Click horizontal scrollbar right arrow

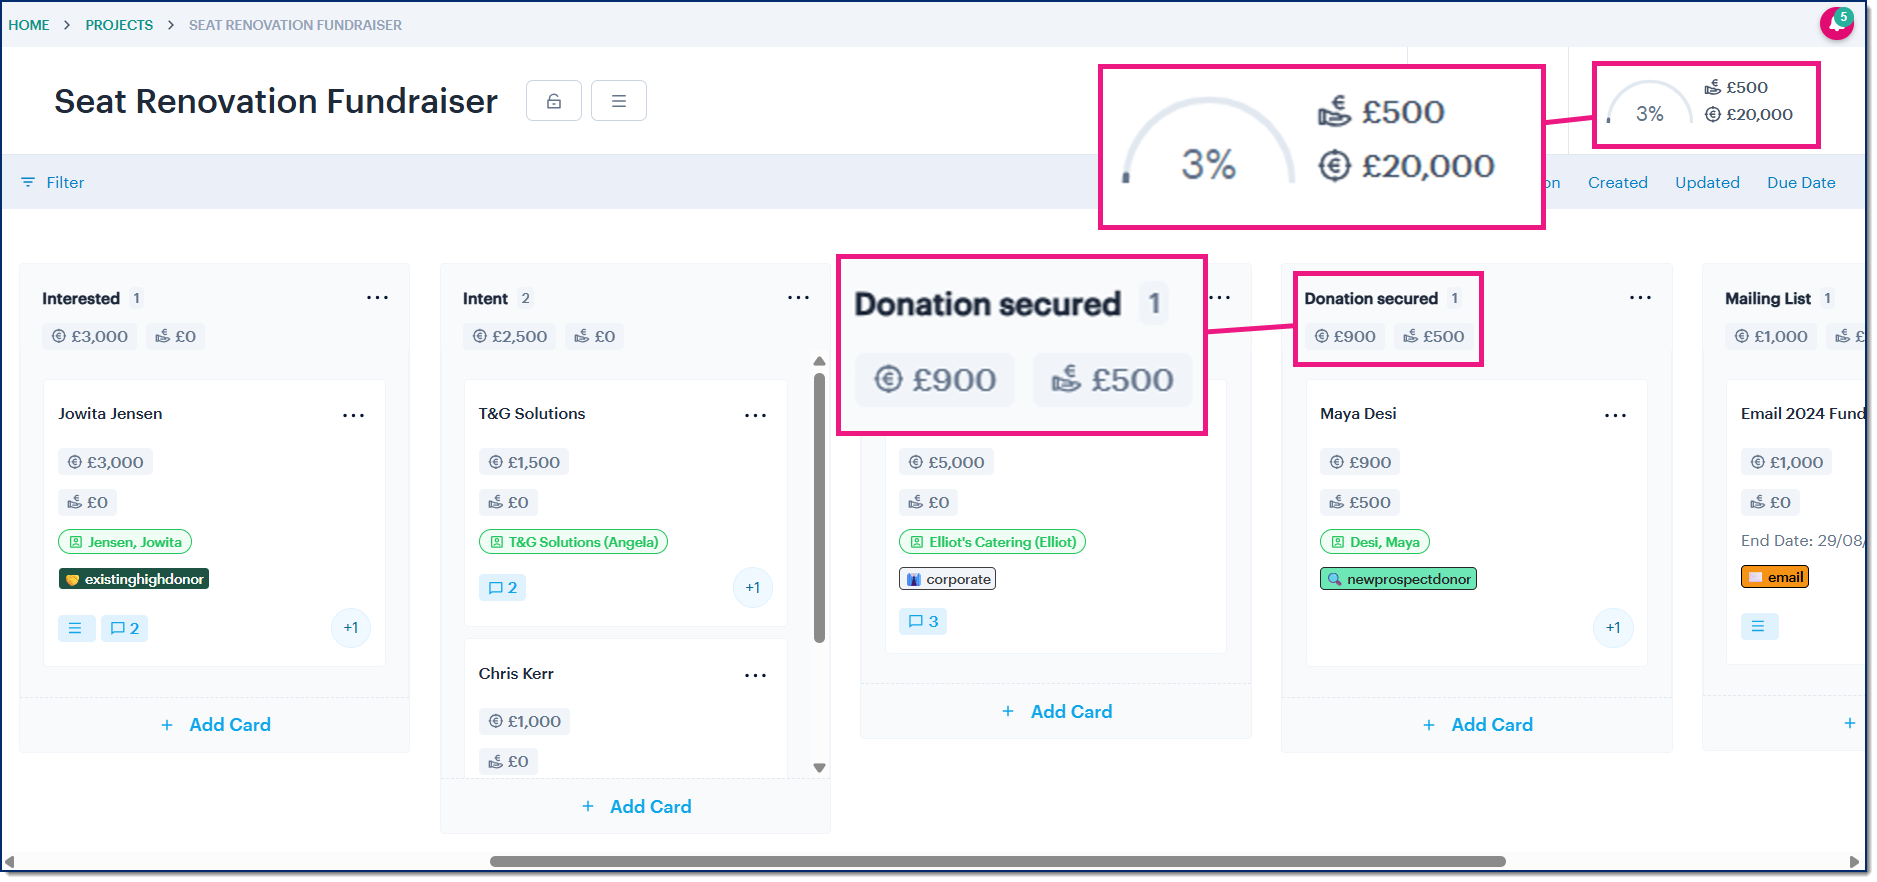tap(1854, 862)
